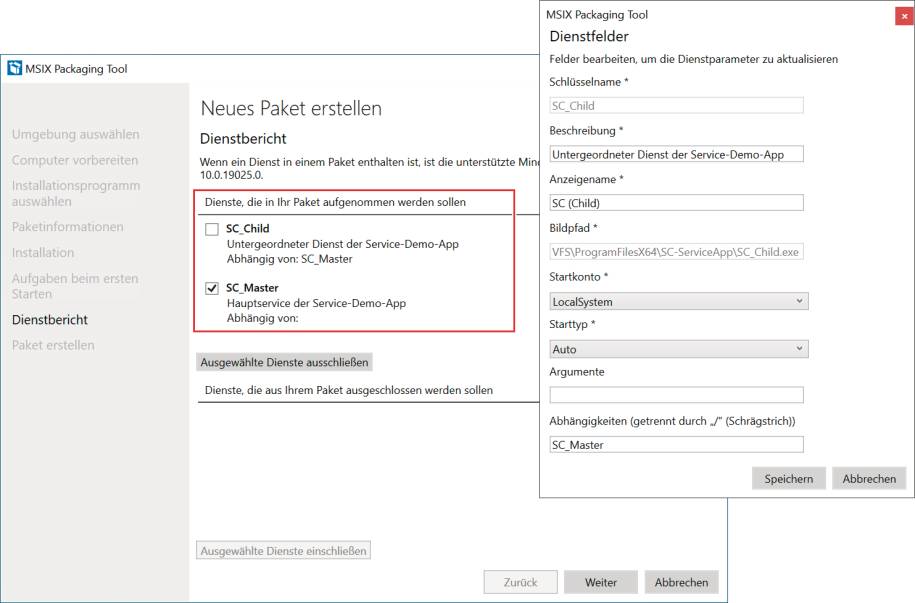Image resolution: width=915 pixels, height=603 pixels.
Task: Go to Umgebung auswählen step
Action: (76, 134)
